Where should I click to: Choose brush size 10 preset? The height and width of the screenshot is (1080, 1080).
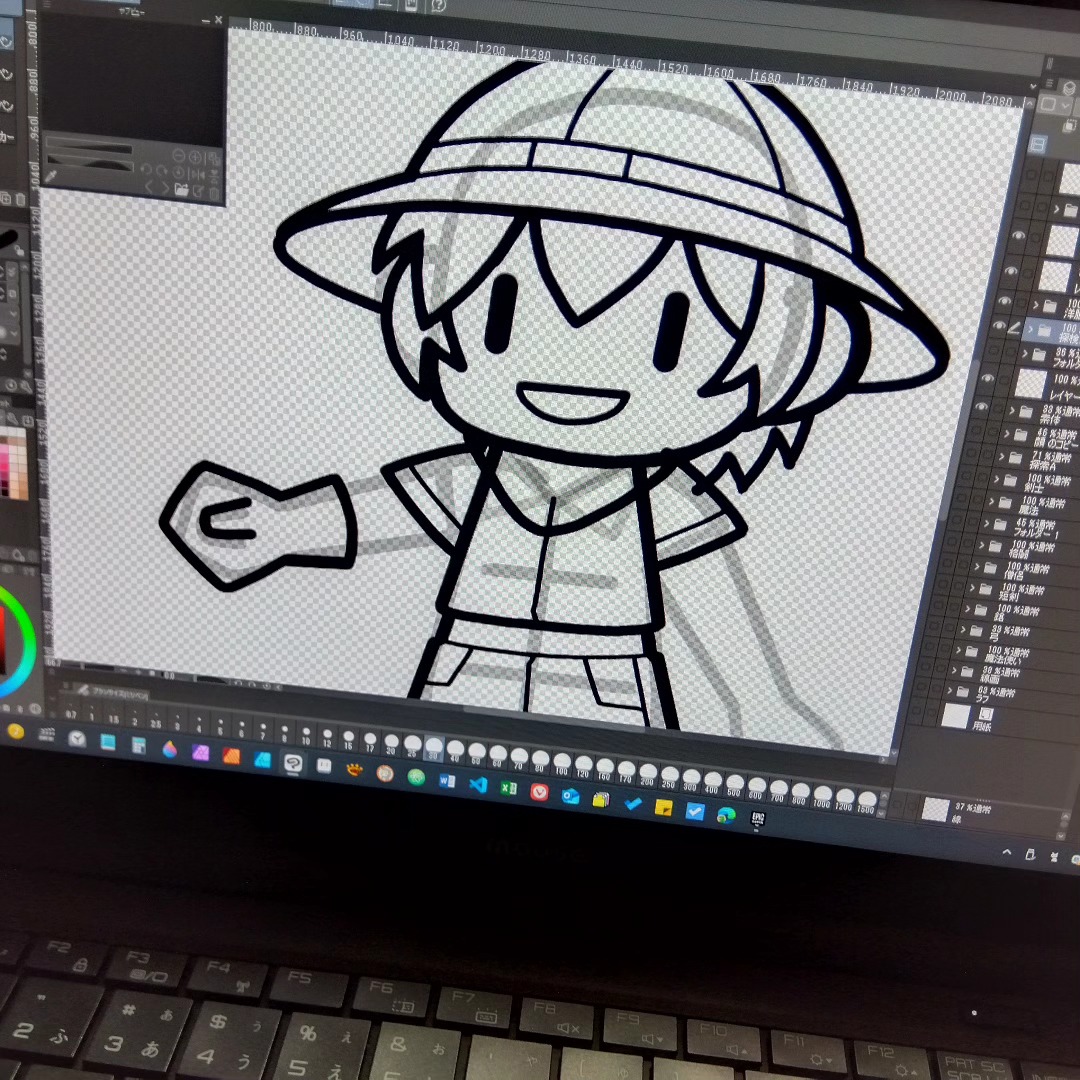306,735
